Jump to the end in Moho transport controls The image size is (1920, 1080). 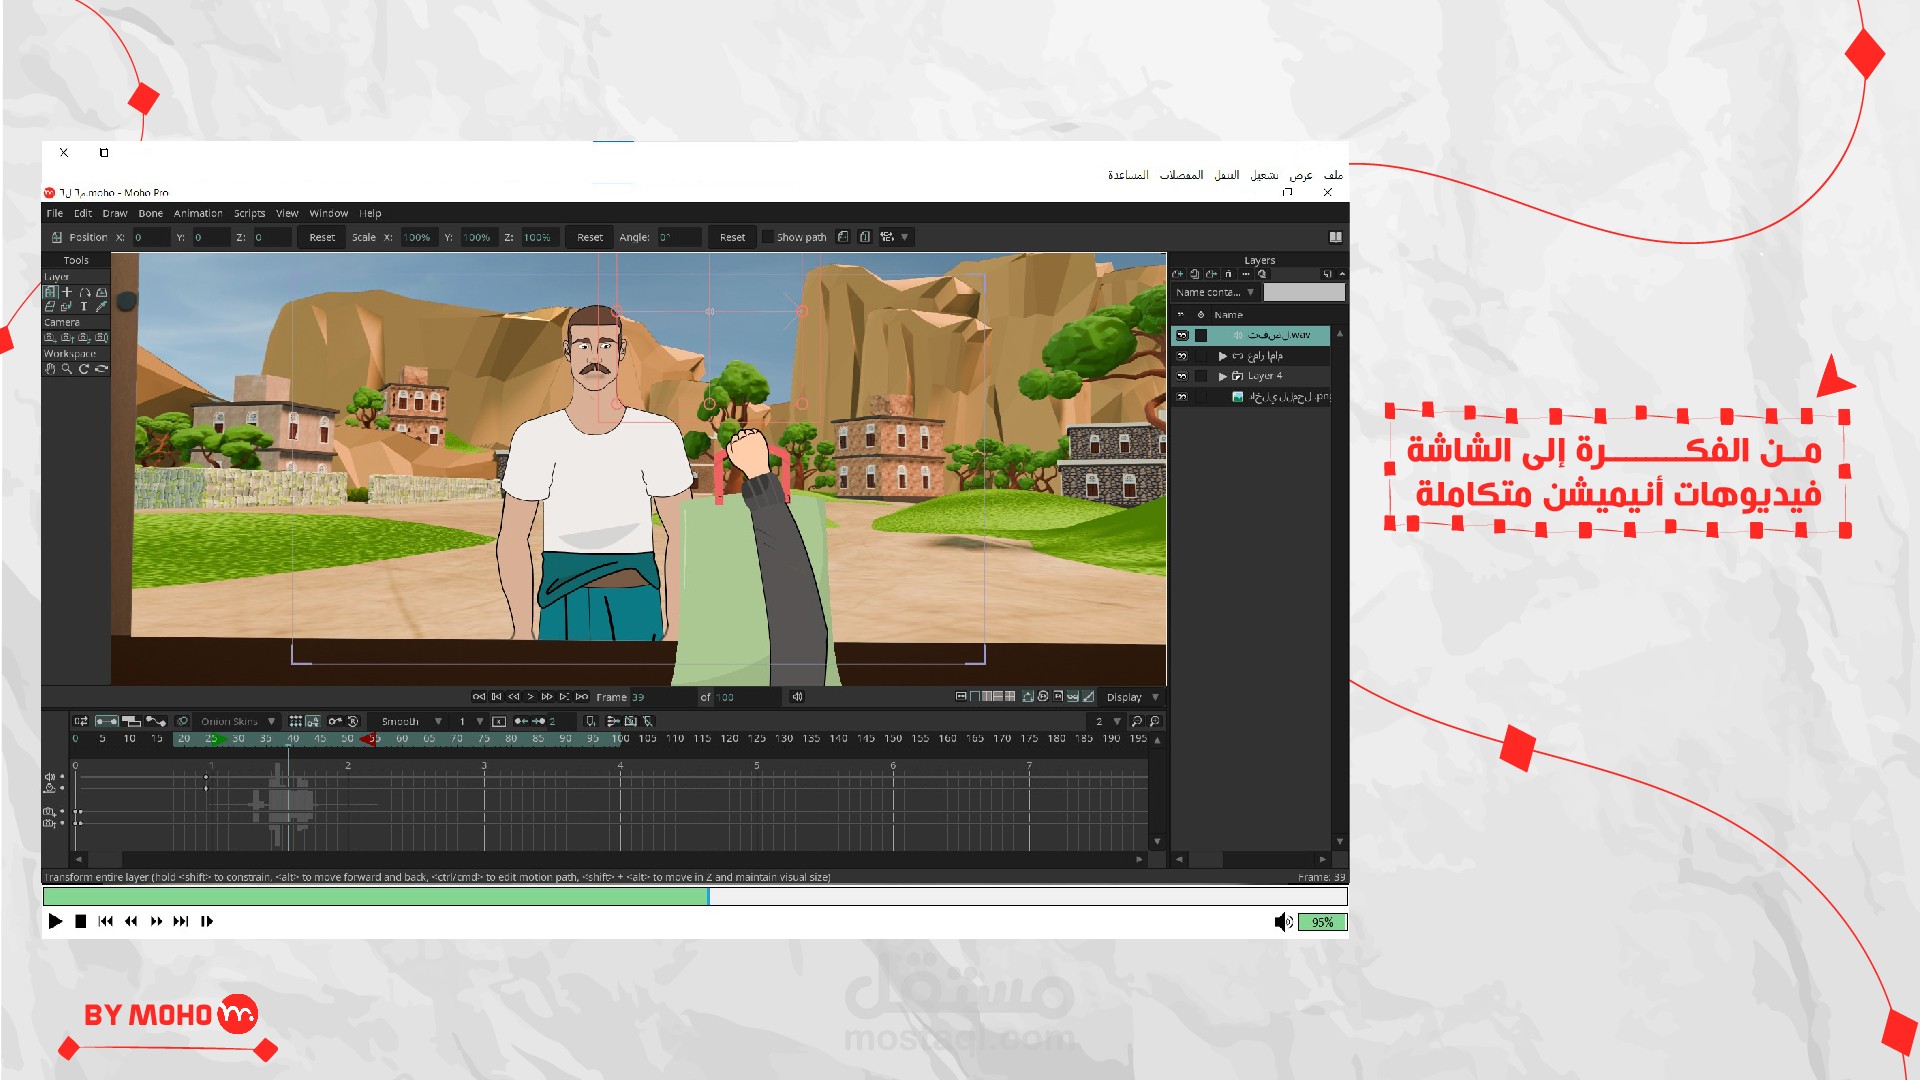tap(582, 697)
